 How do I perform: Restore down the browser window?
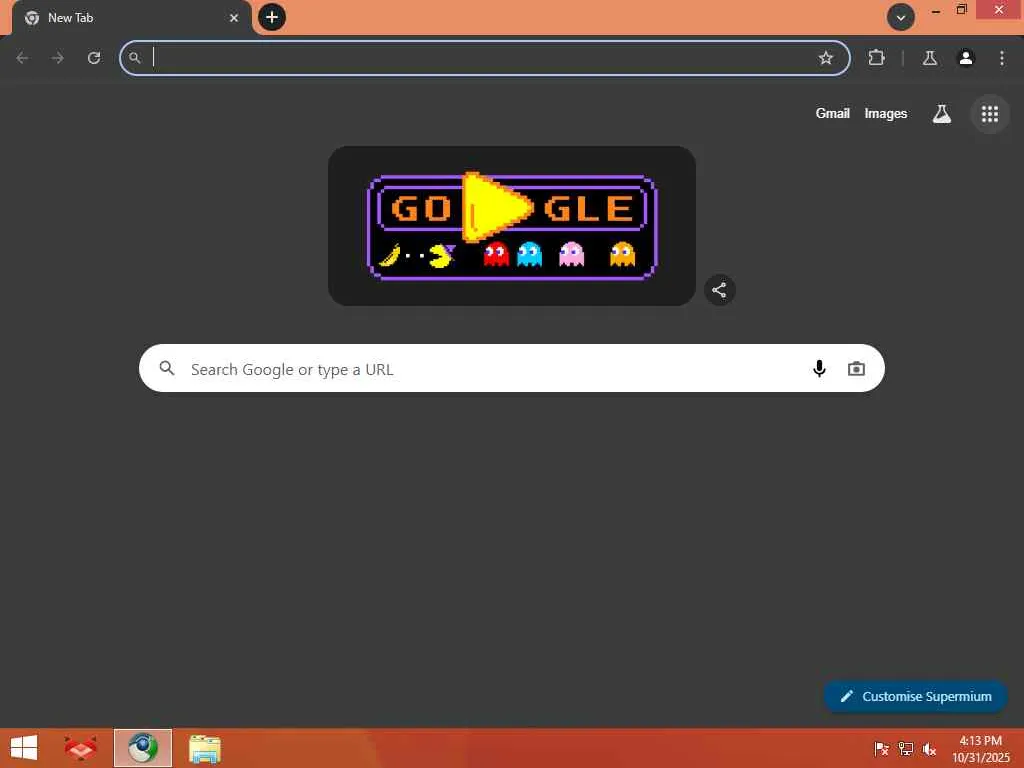click(961, 10)
